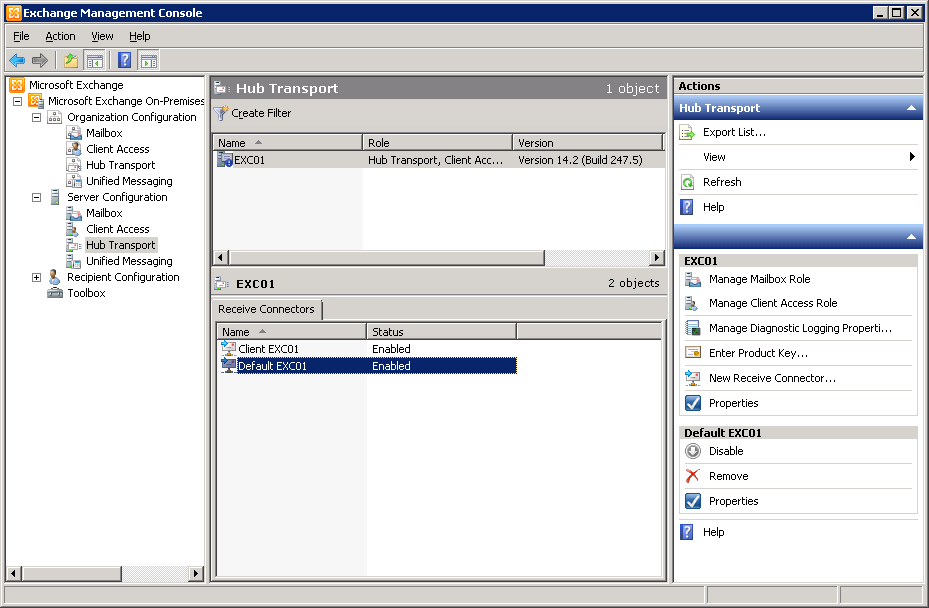This screenshot has height=608, width=929.
Task: Expand the Recipient Configuration node
Action: coord(37,277)
